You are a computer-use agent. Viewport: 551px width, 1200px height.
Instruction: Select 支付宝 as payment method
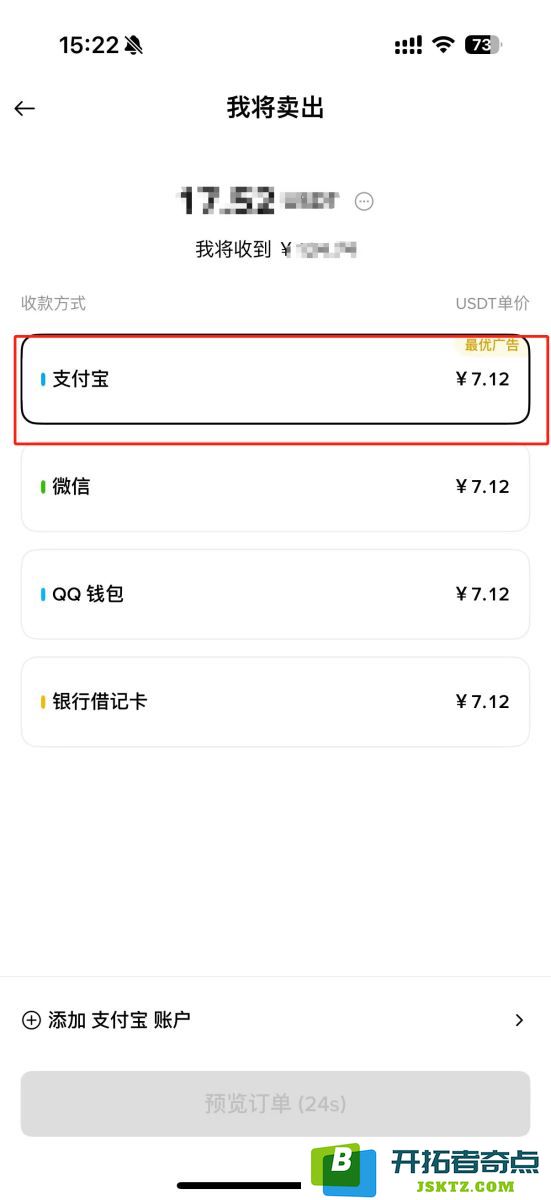pos(275,379)
